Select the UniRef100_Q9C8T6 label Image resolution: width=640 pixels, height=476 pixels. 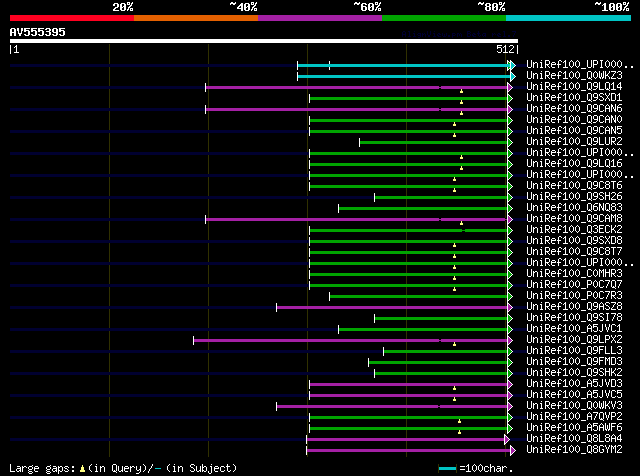[574, 186]
